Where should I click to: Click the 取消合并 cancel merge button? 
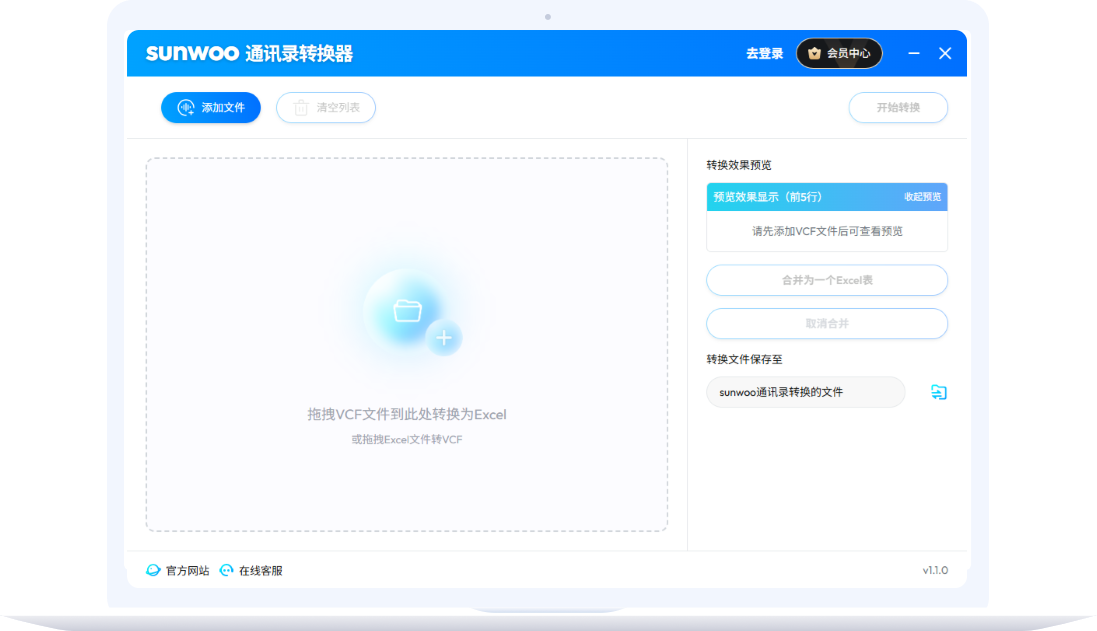pyautogui.click(x=826, y=323)
